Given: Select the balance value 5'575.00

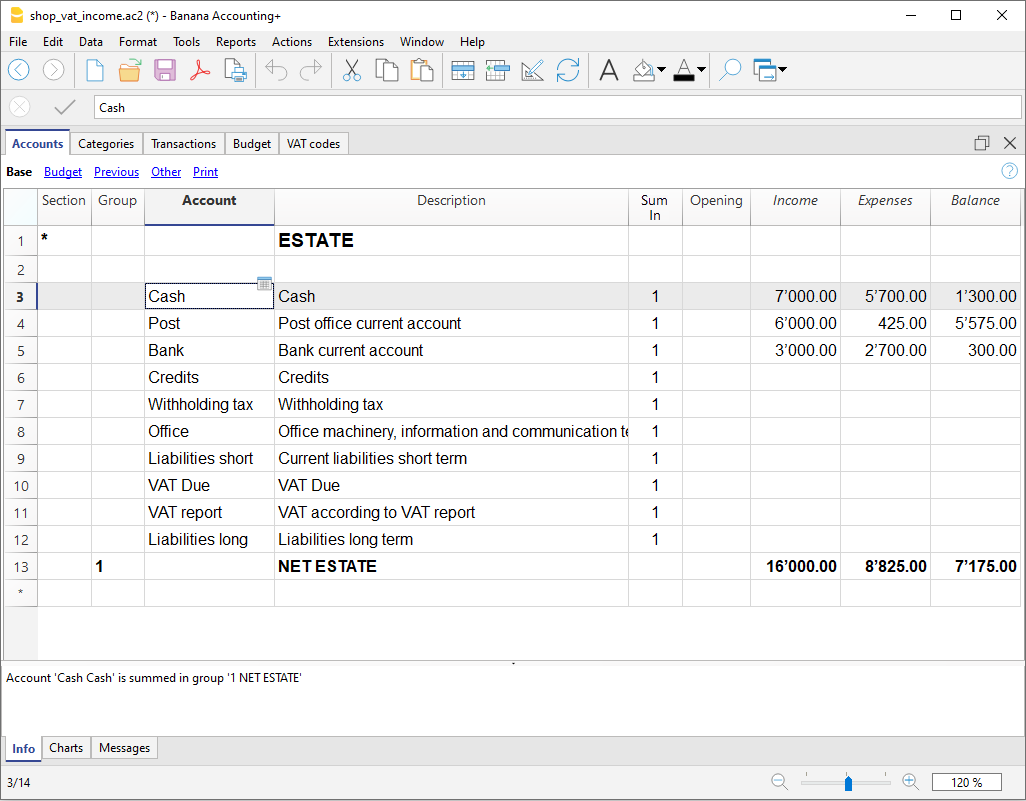Looking at the screenshot, I should [976, 323].
